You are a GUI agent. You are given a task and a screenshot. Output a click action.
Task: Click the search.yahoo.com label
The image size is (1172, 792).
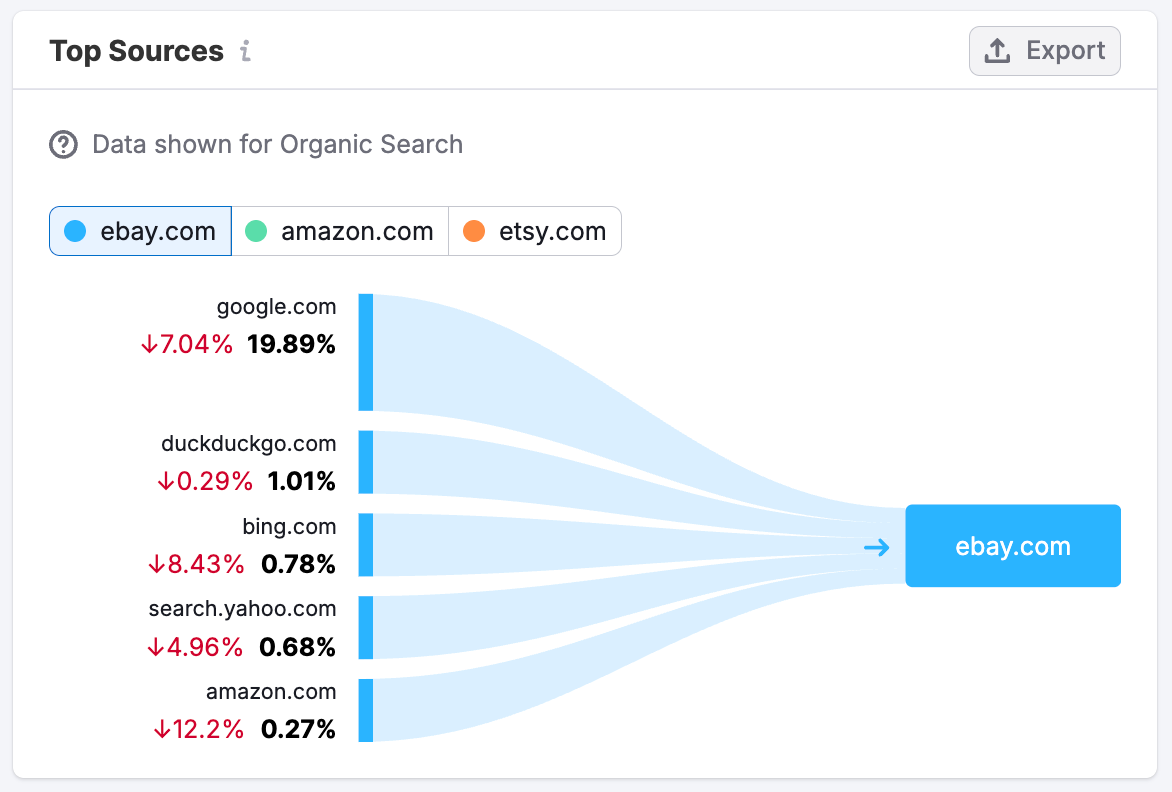coord(242,608)
